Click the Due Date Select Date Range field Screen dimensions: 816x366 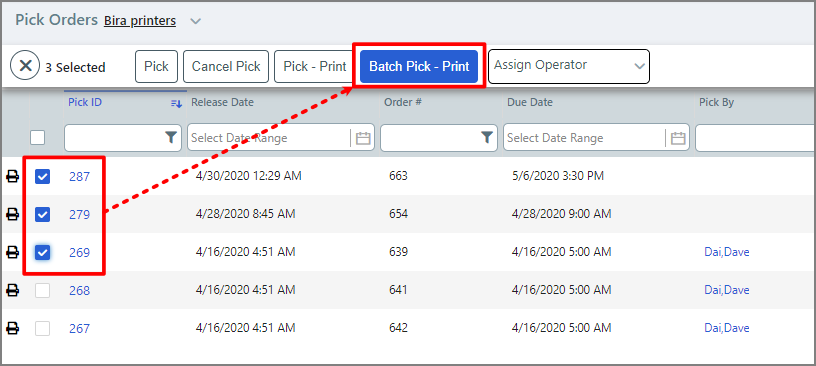(x=596, y=138)
